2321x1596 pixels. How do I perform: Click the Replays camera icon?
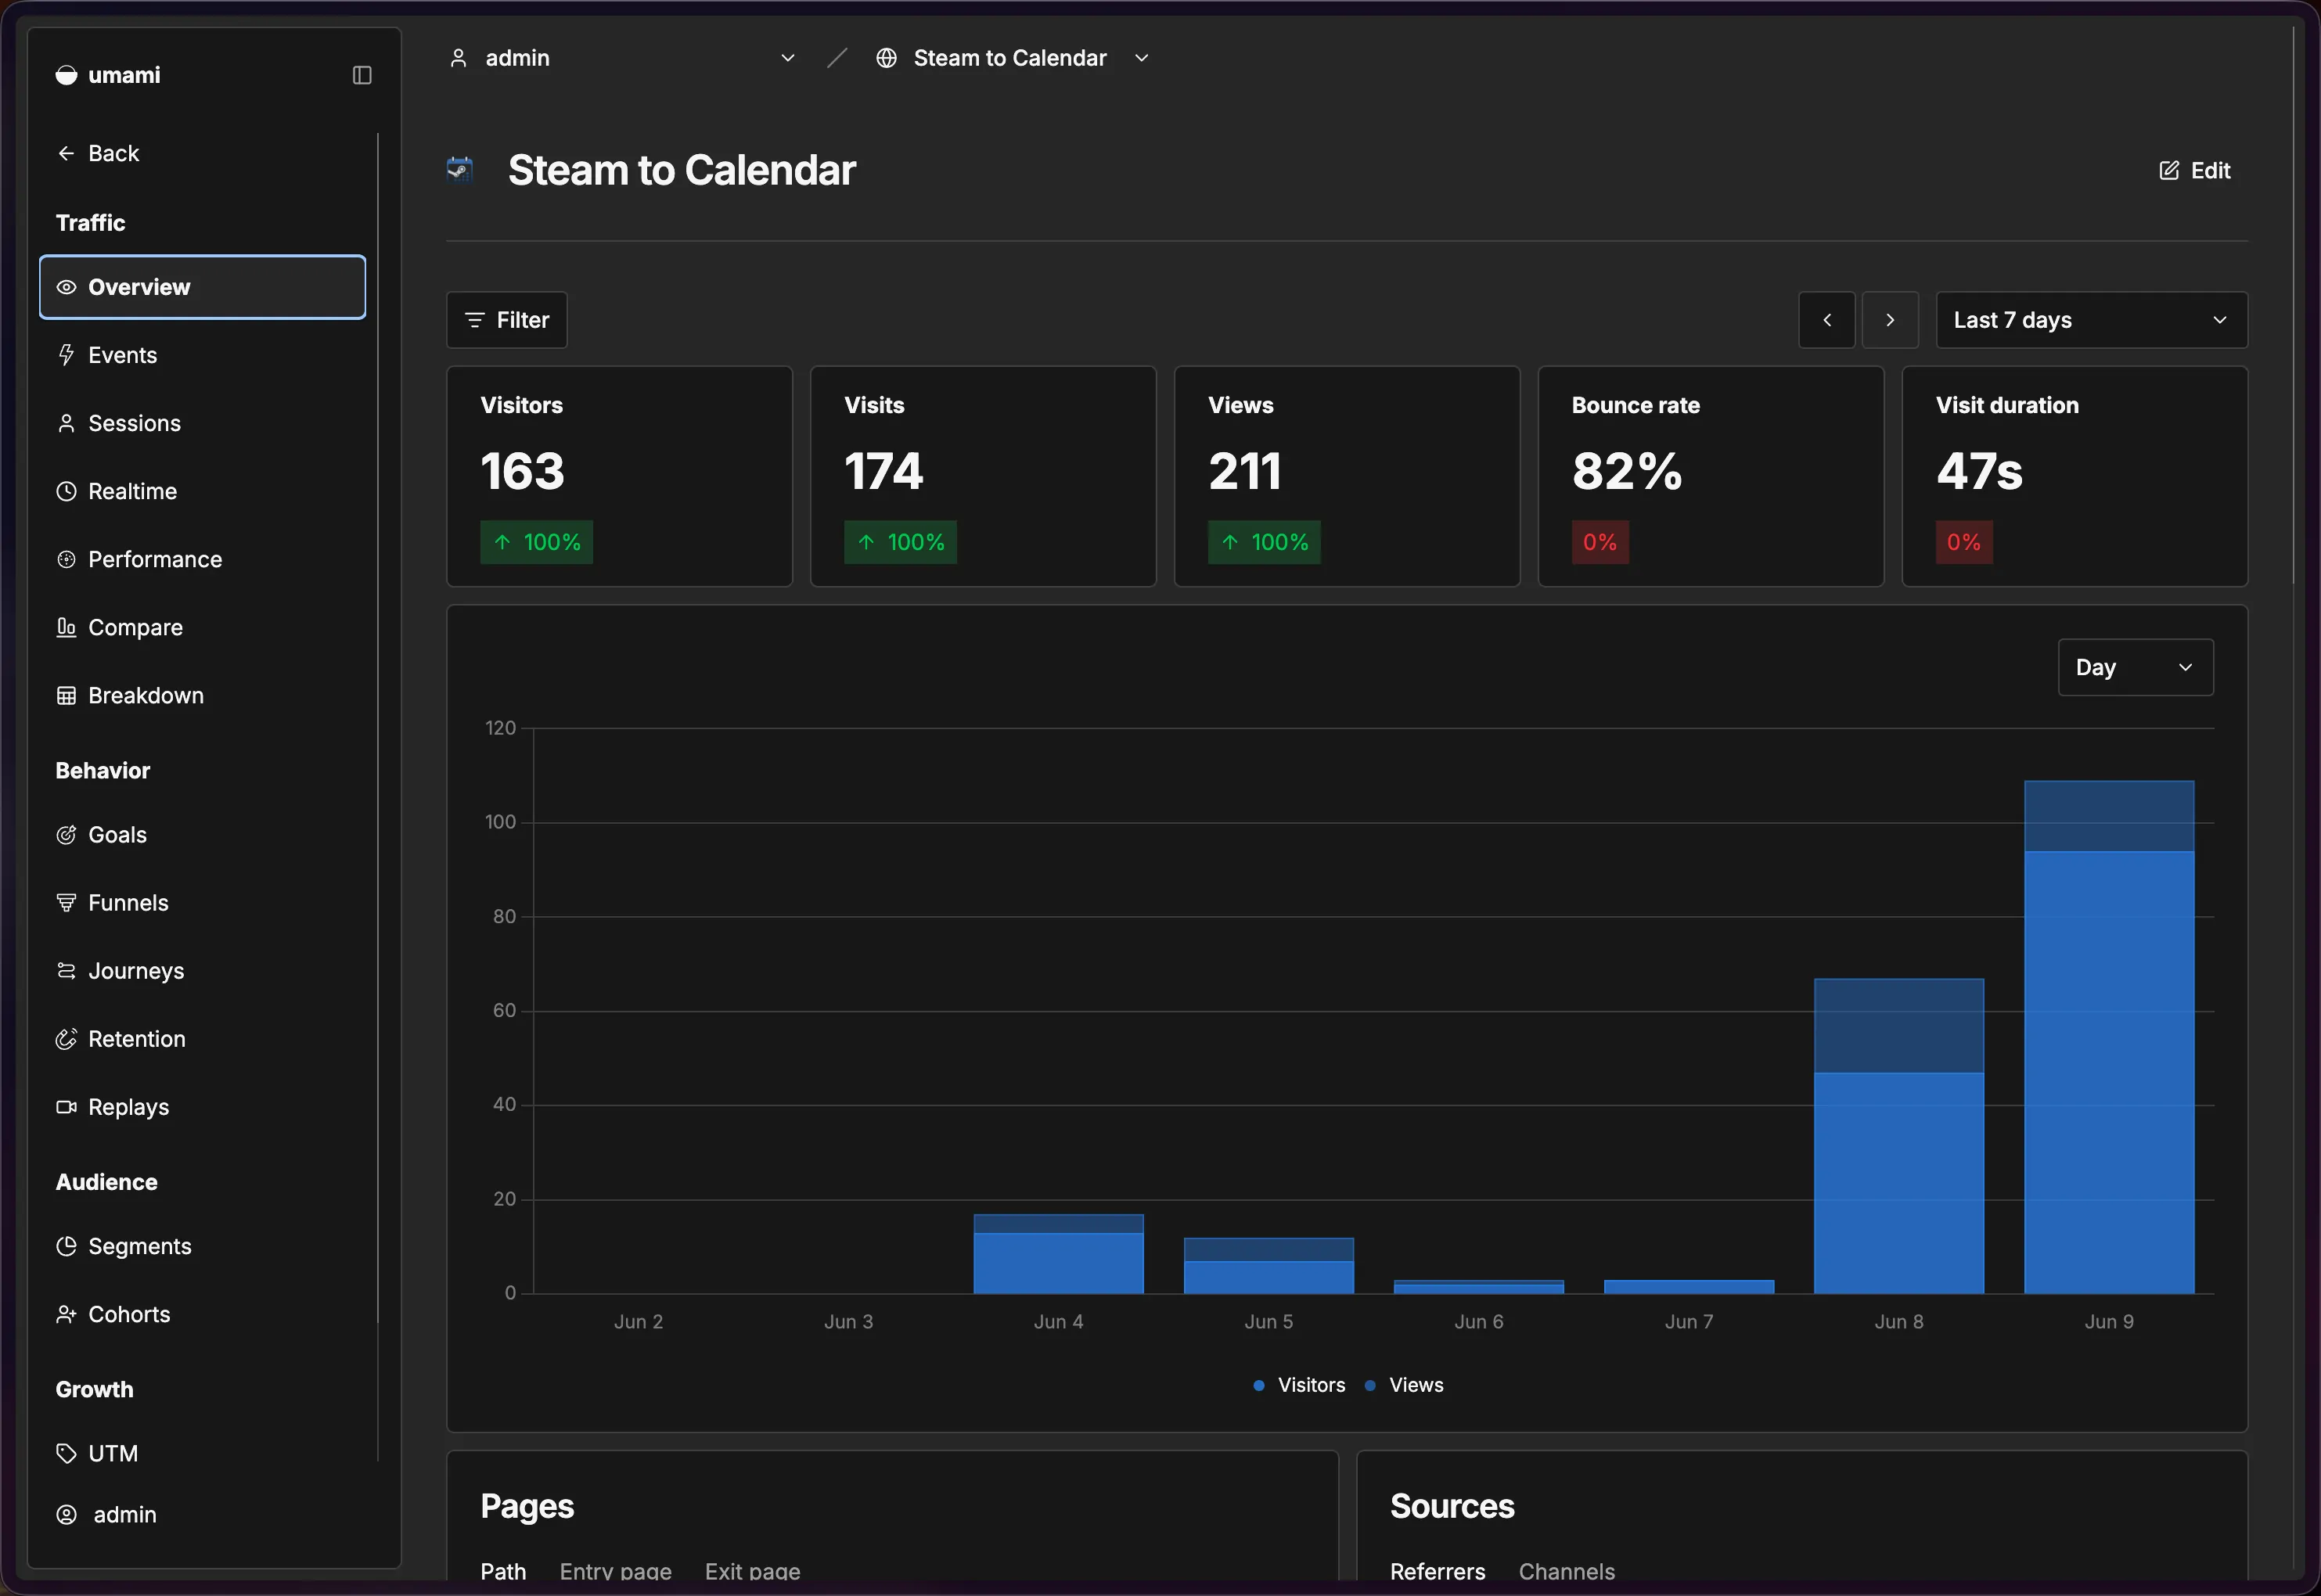click(x=66, y=1107)
